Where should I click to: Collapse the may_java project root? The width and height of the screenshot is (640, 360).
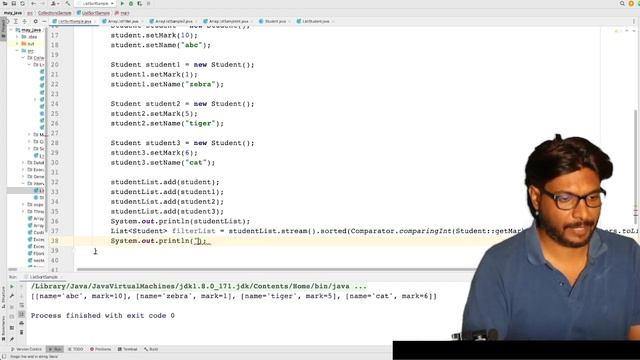tap(12, 30)
